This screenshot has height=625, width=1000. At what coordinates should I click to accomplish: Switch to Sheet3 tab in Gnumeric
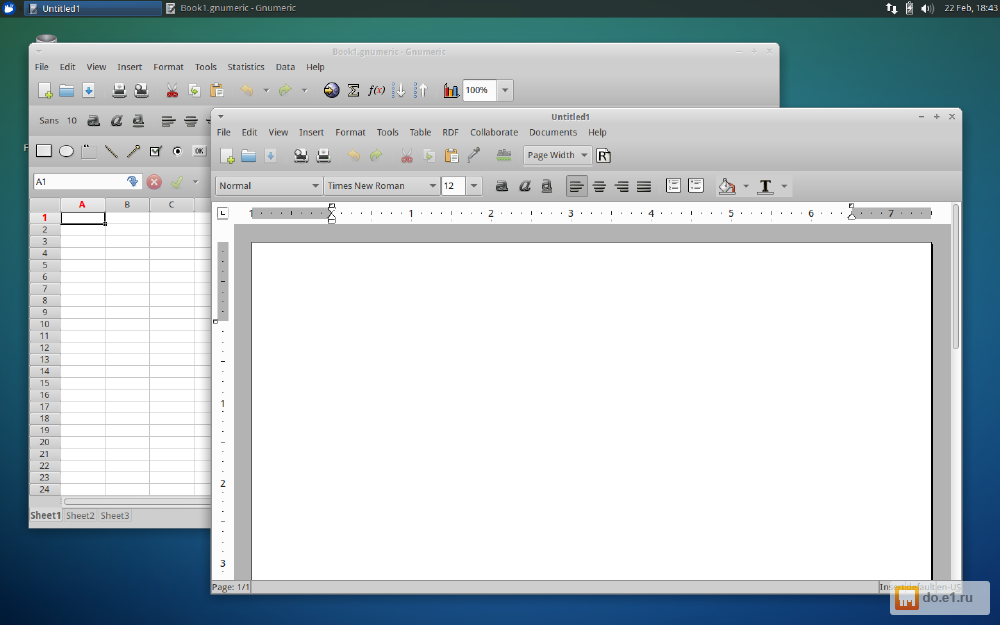pos(115,515)
